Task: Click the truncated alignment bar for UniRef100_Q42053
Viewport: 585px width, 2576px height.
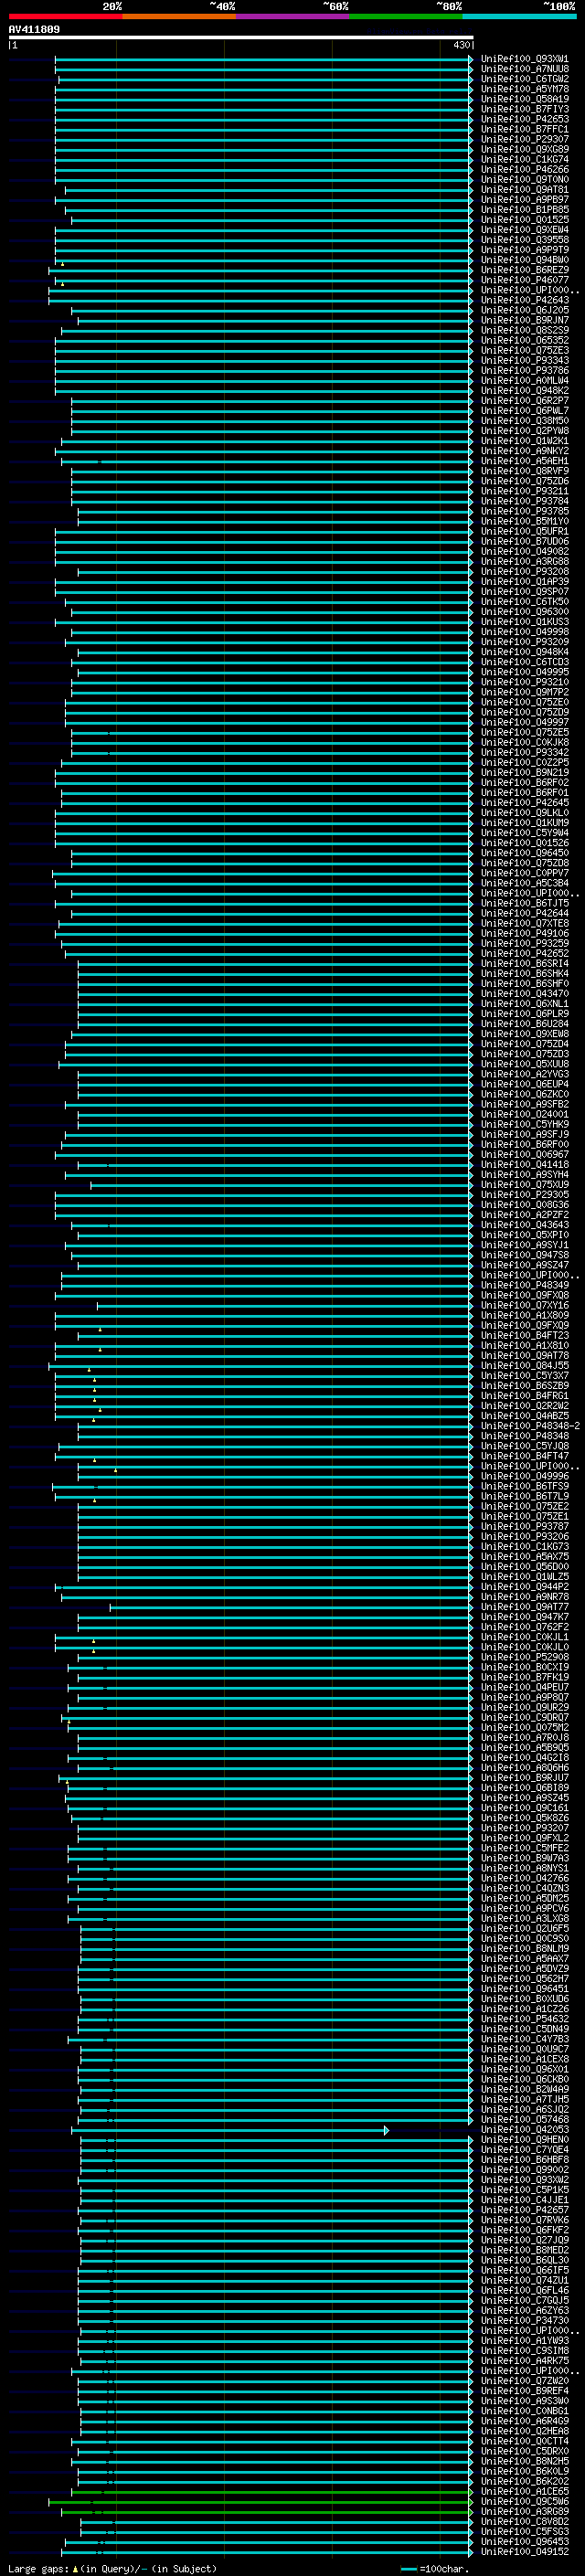Action: coord(229,2130)
